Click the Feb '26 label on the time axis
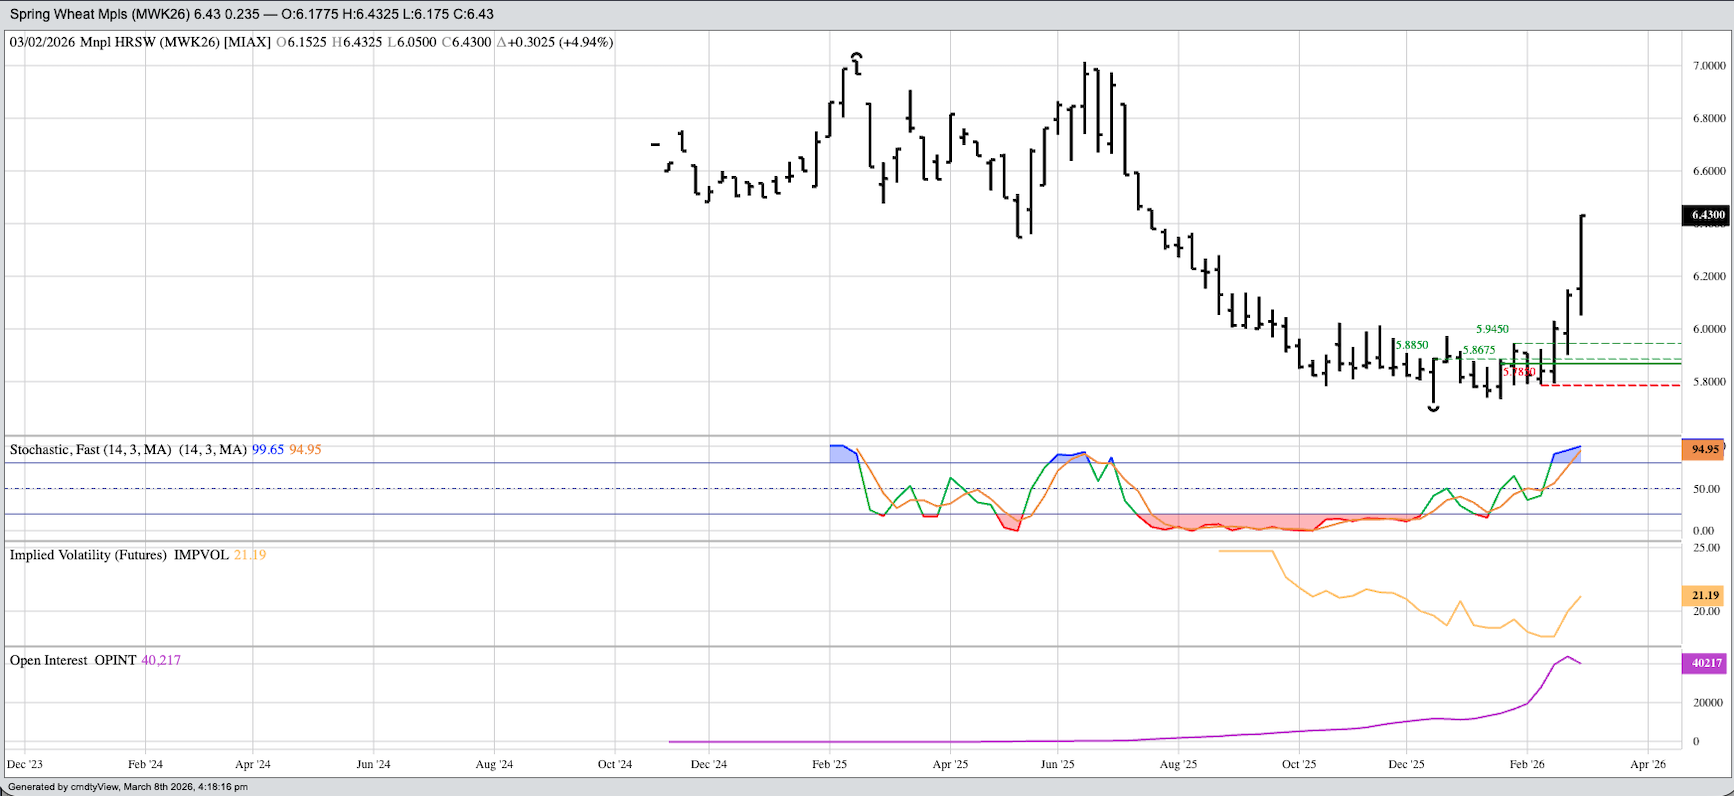1734x796 pixels. point(1526,764)
